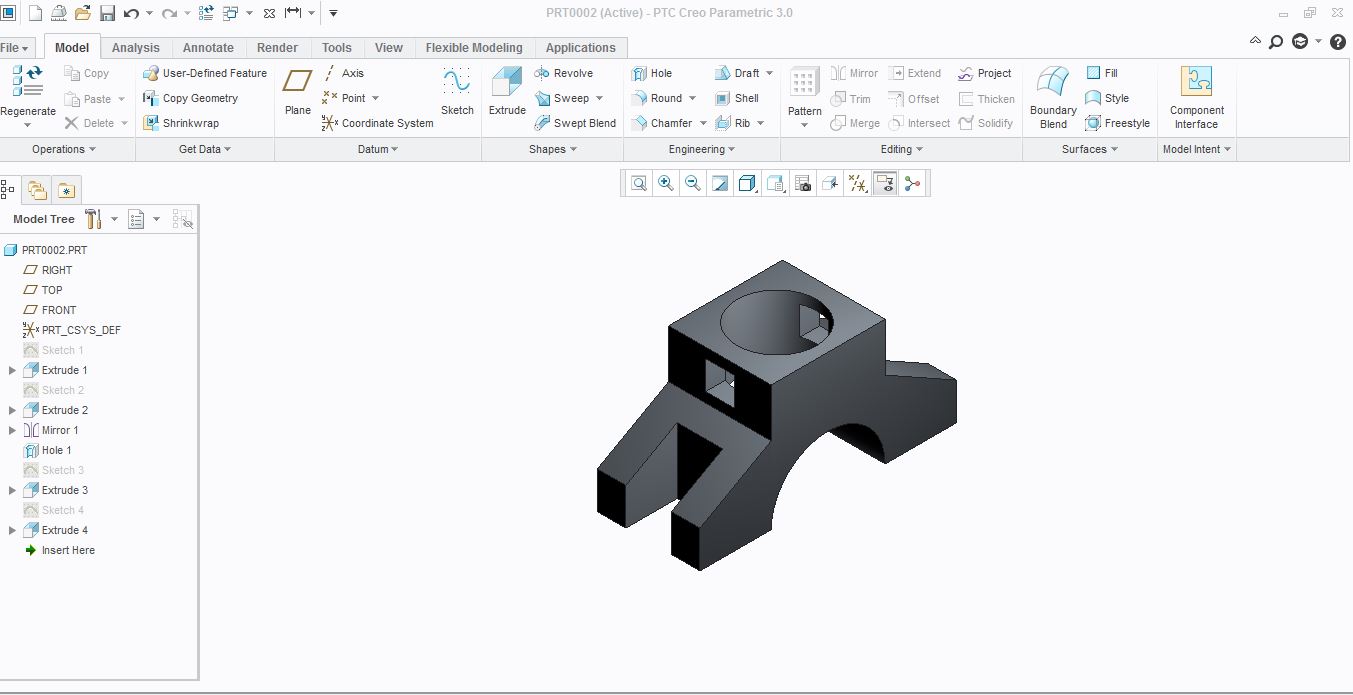Open User-Defined Feature
Viewport: 1353px width, 695px height.
tap(205, 73)
